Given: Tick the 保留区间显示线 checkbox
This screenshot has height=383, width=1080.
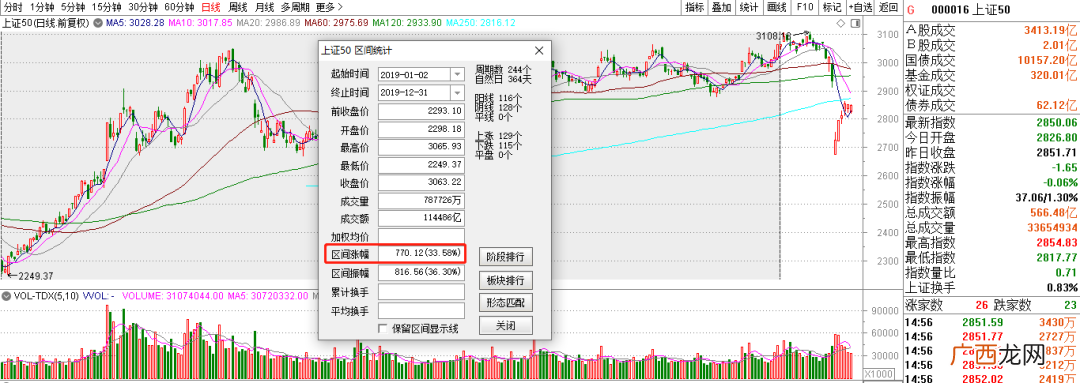Looking at the screenshot, I should 382,329.
